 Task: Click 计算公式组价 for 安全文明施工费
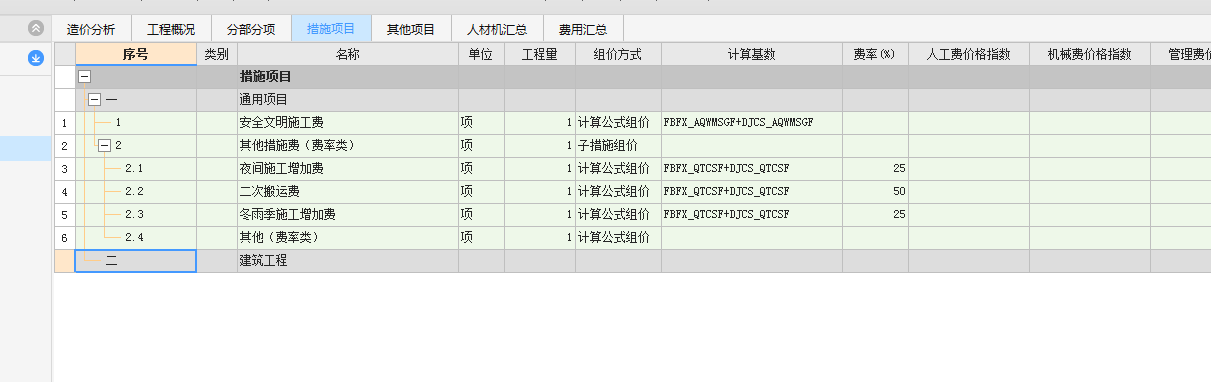(618, 122)
